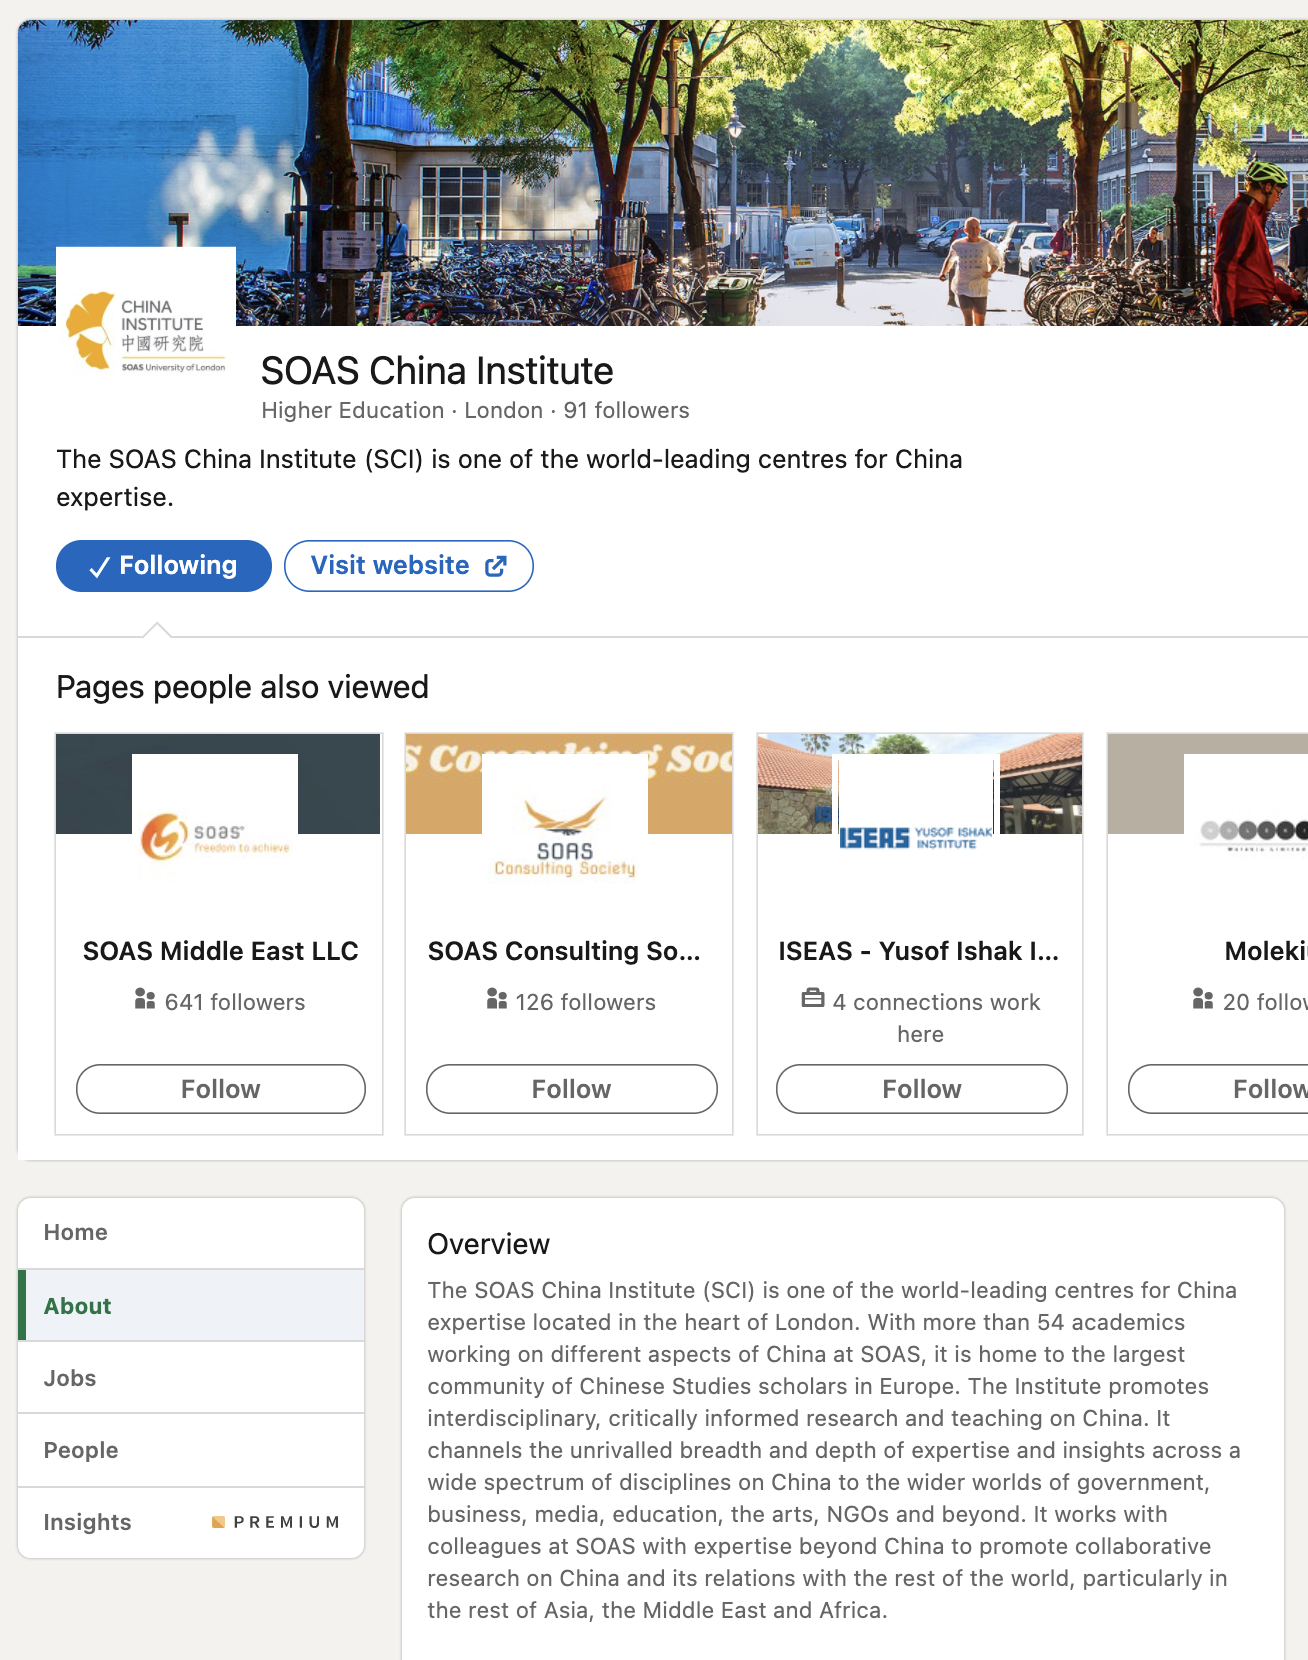Click '4 connections work here' text
Screen dimensions: 1308x1660
[x=936, y=1018]
